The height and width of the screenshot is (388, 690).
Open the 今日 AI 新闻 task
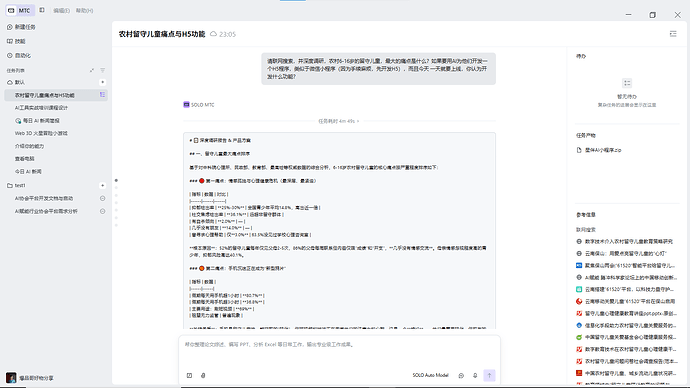[28, 172]
